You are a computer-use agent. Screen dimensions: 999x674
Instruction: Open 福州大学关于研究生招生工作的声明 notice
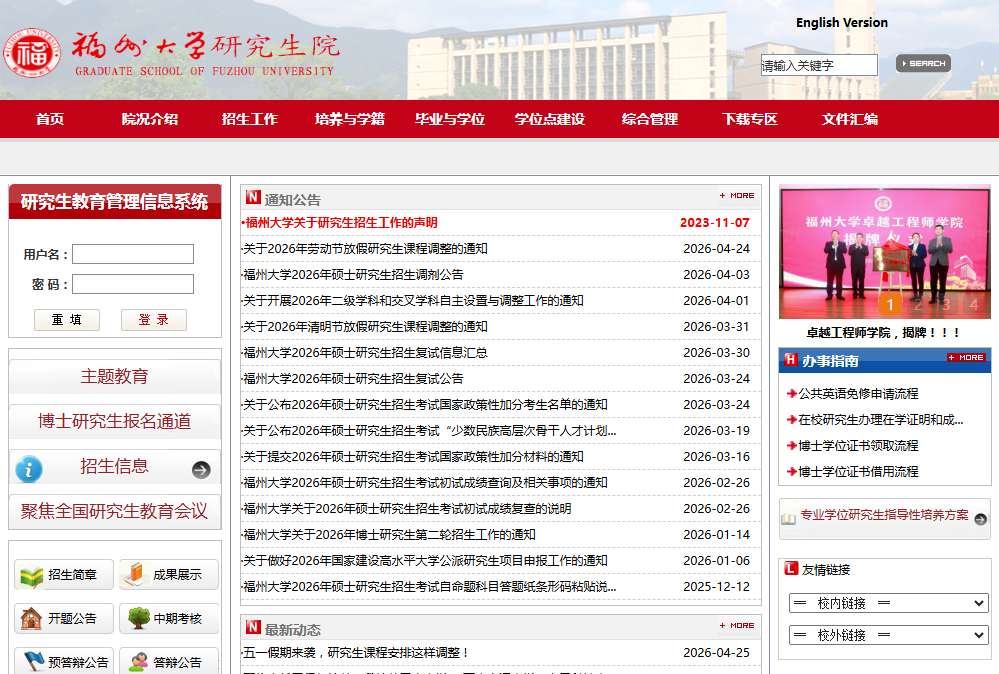click(341, 223)
